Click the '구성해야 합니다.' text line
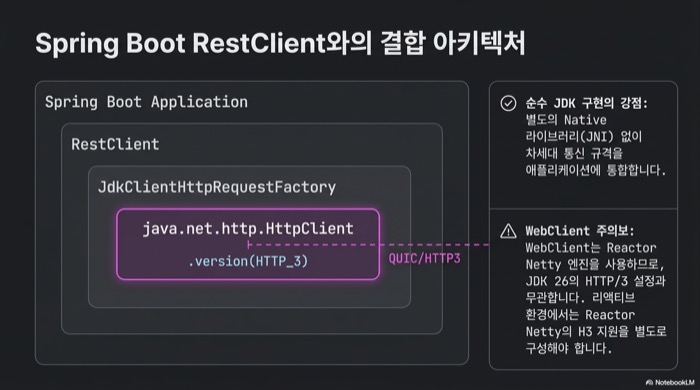The image size is (700, 390). click(x=569, y=348)
